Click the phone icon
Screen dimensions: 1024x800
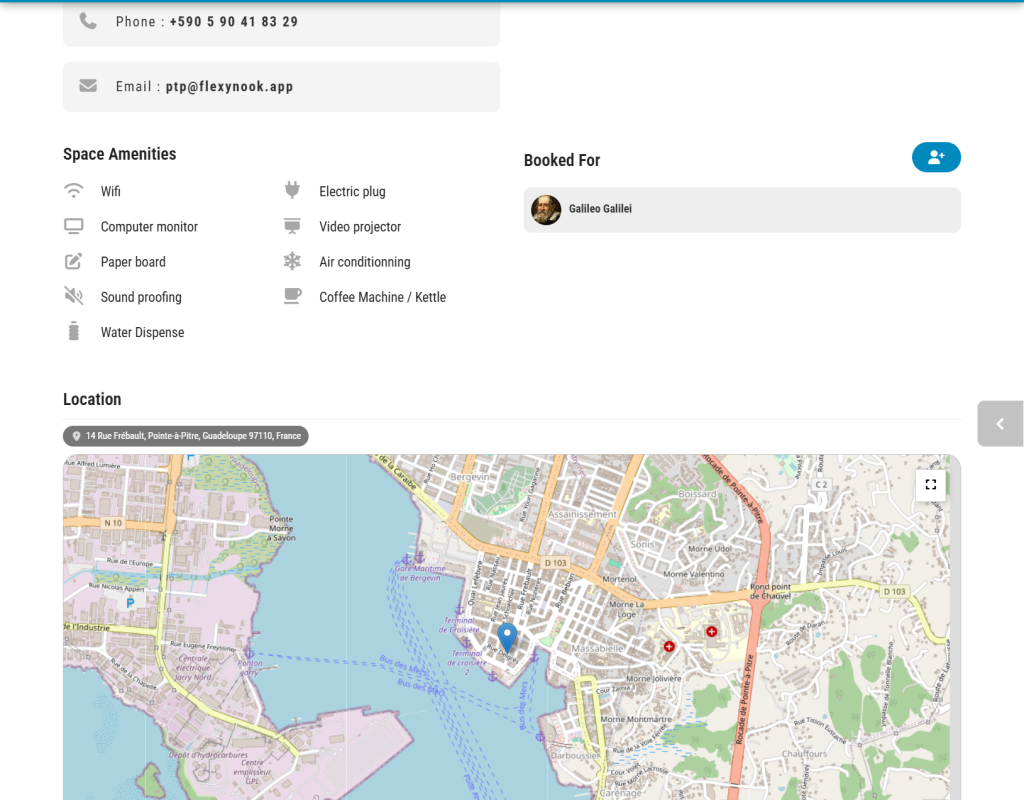point(88,22)
